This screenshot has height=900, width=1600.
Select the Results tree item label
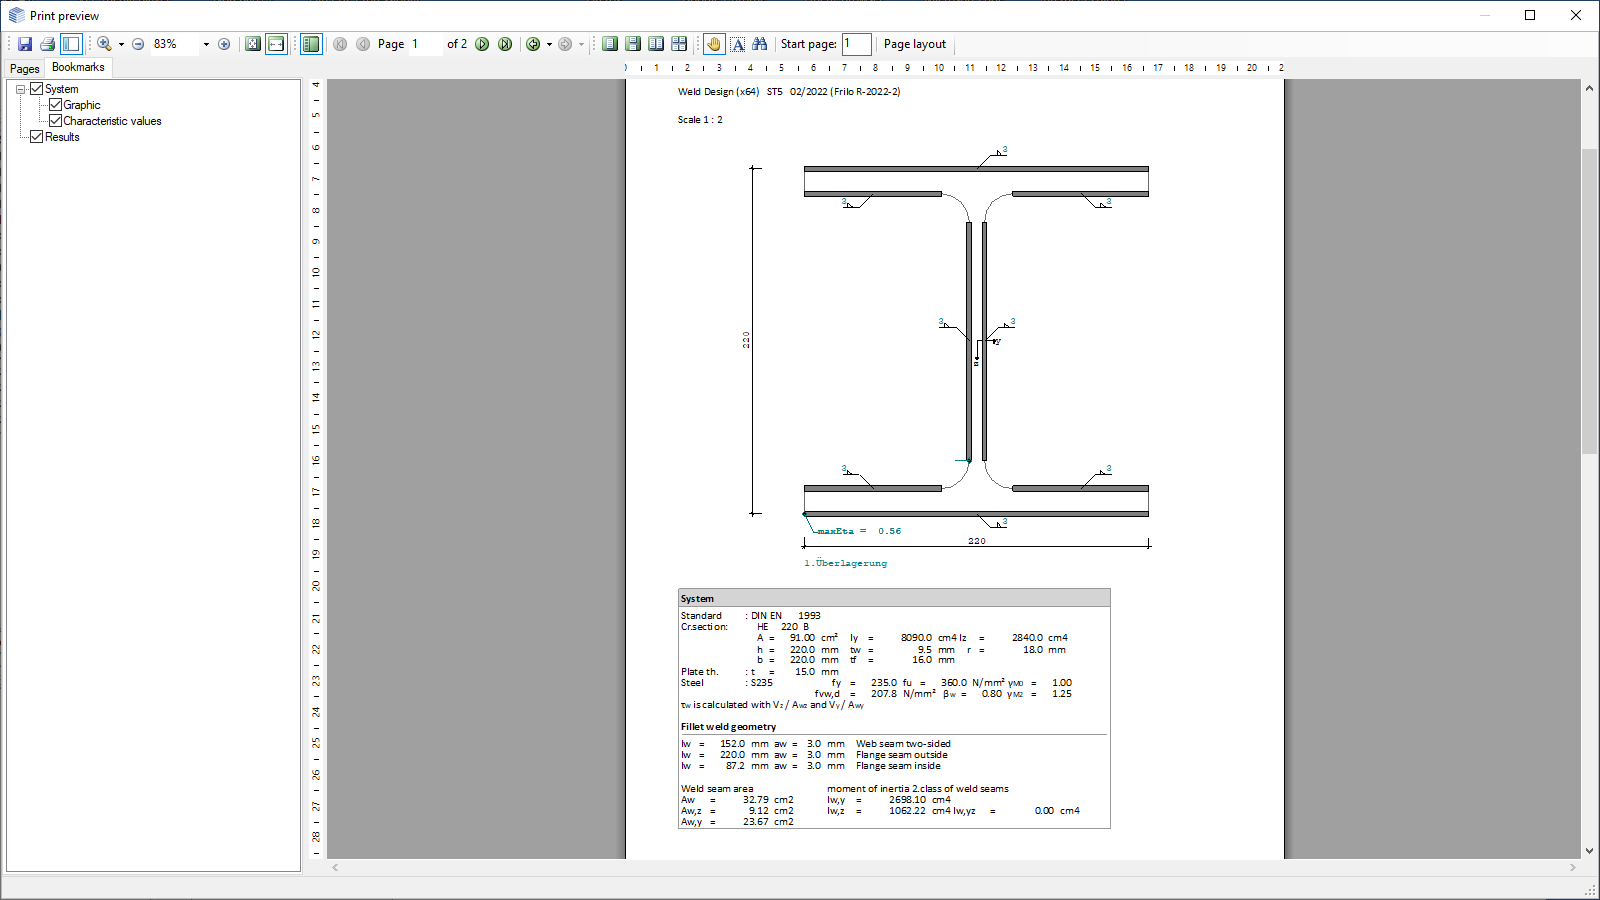pos(62,137)
